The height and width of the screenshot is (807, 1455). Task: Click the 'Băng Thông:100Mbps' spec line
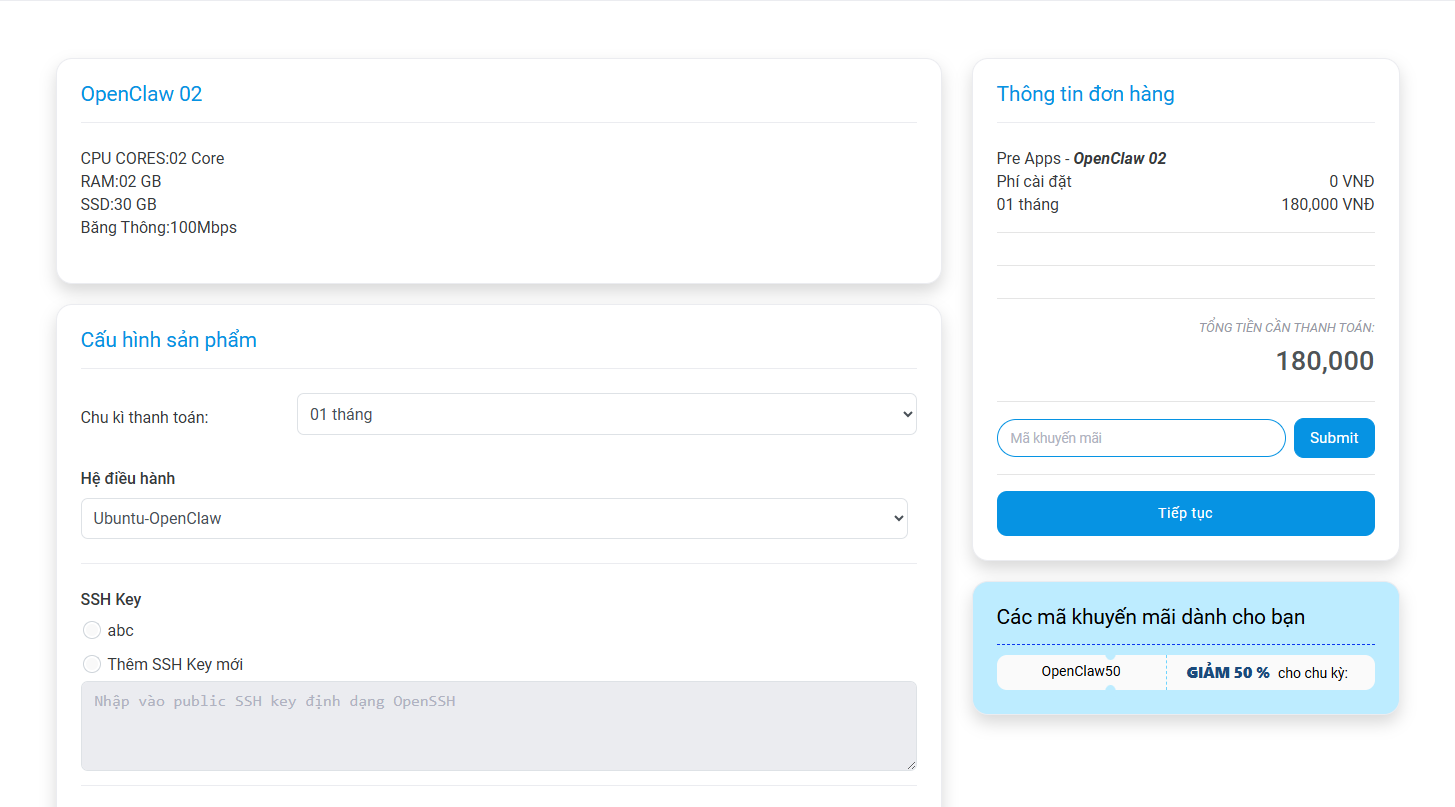[x=159, y=227]
